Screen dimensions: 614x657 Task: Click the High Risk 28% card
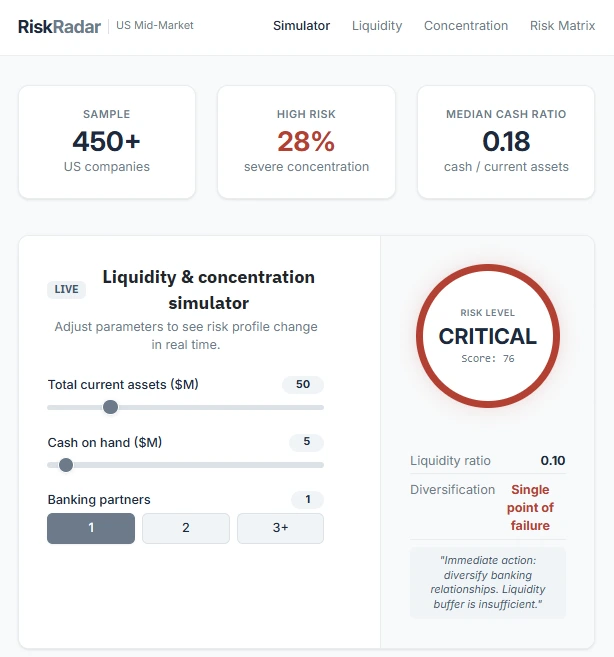(306, 142)
